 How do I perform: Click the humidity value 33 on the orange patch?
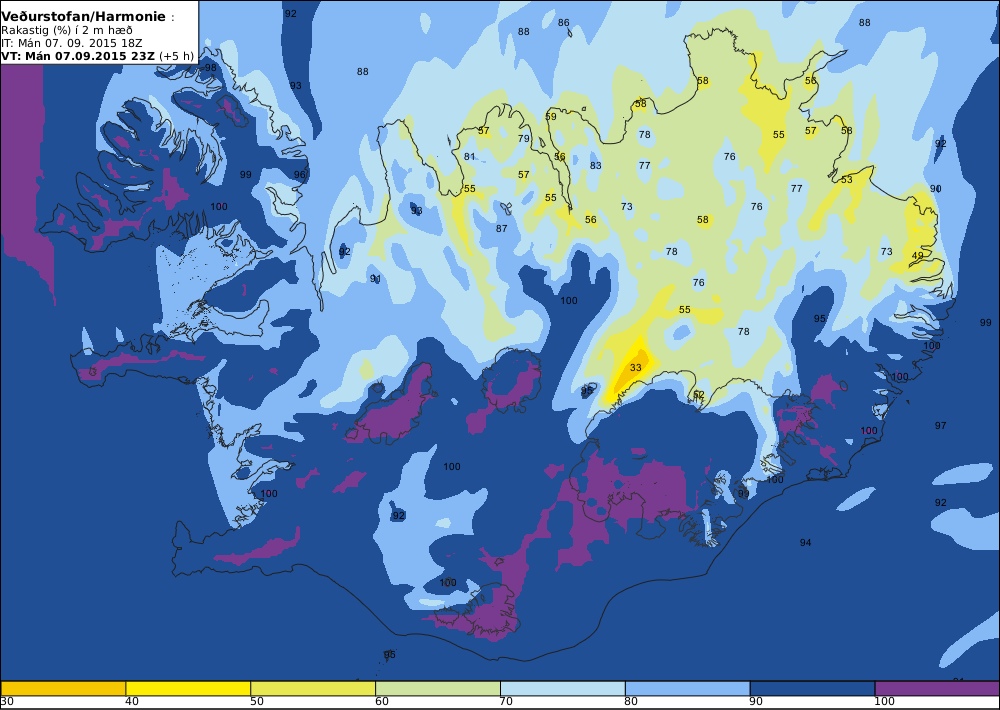click(635, 367)
